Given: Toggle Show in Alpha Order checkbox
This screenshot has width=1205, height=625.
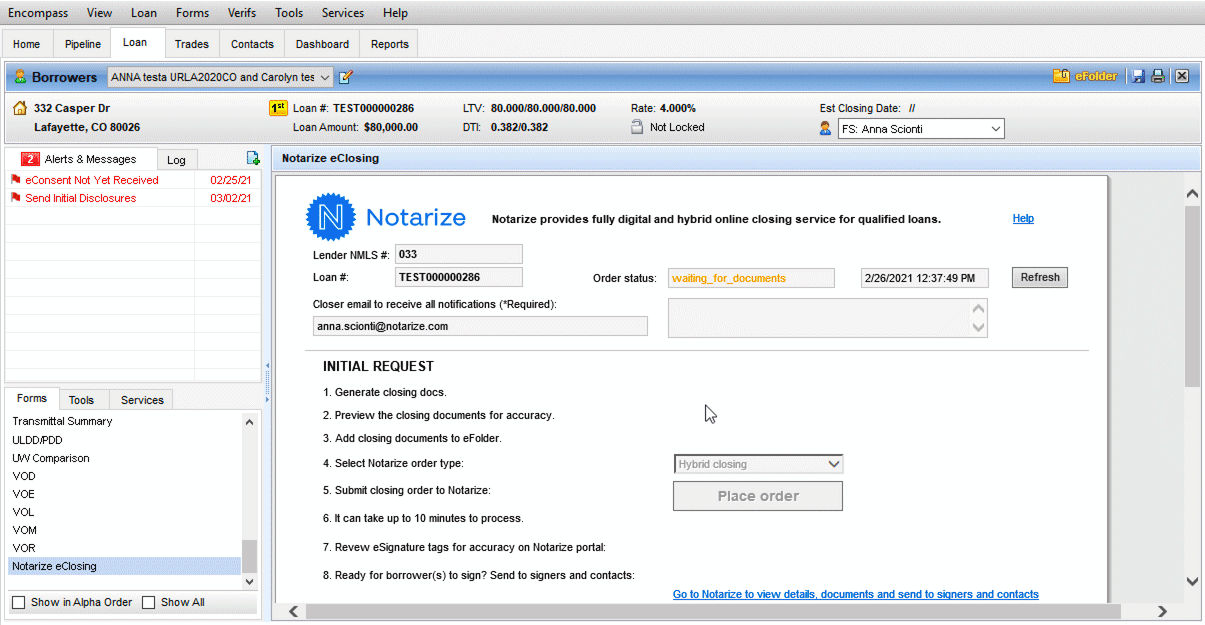Looking at the screenshot, I should [x=18, y=603].
